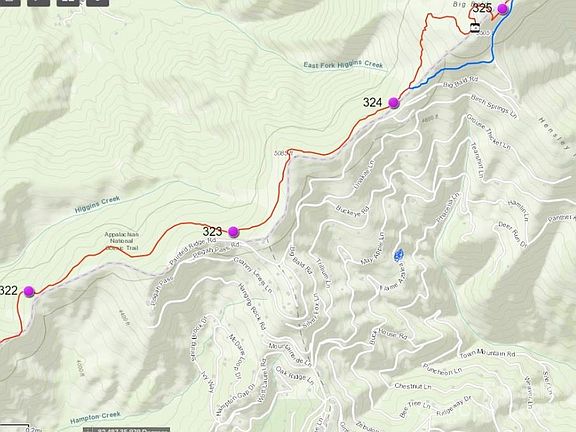The image size is (576, 432).
Task: Click the purple mile marker 325
Action: tap(503, 9)
